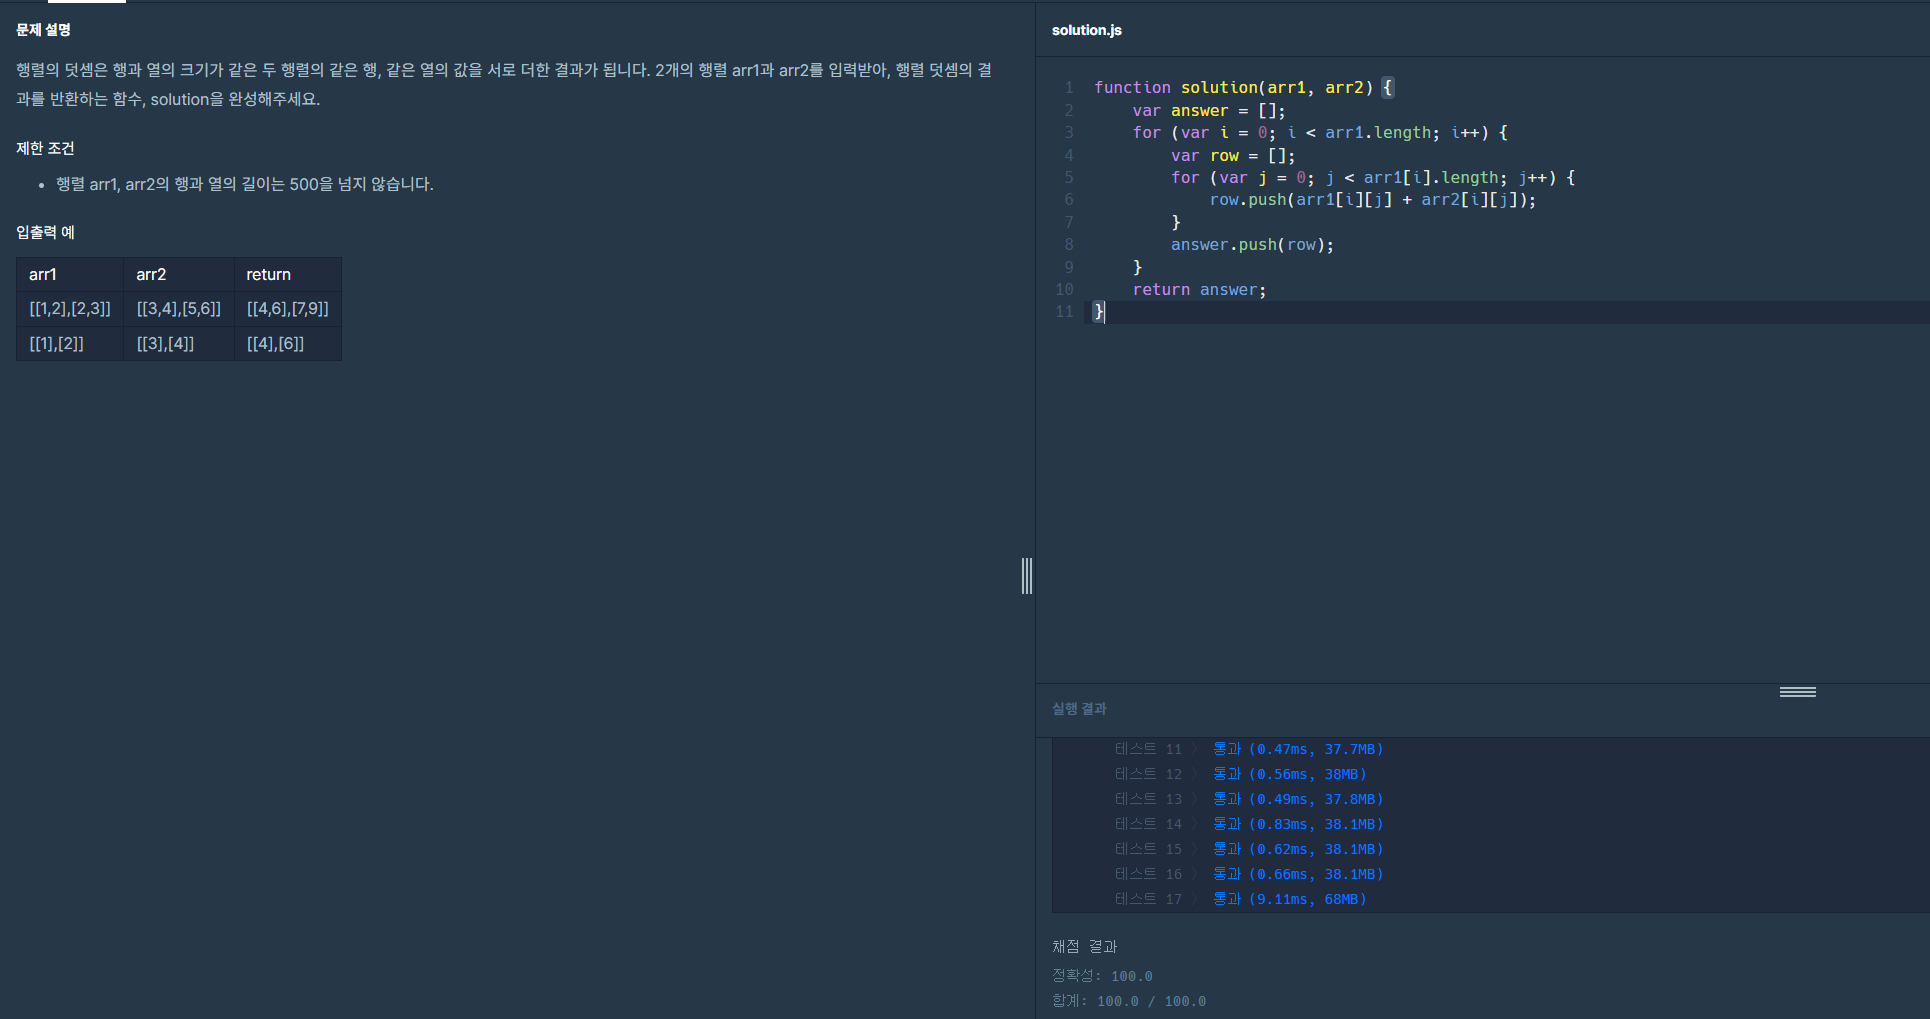Viewport: 1930px width, 1019px height.
Task: Click 테스트 16 result row
Action: coord(1249,874)
